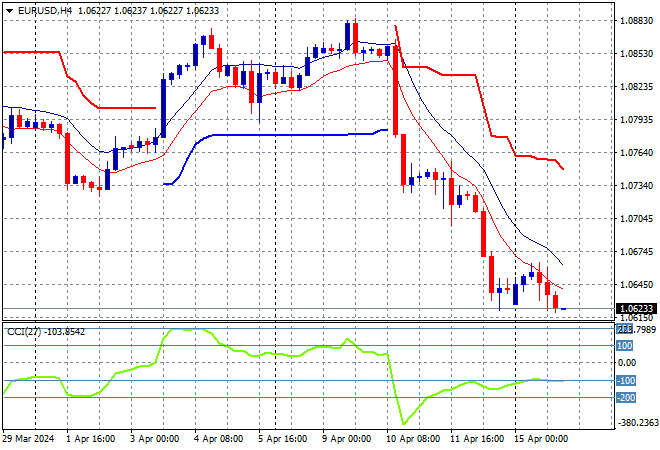Image resolution: width=660 pixels, height=450 pixels.
Task: Click the EURUSD,H4 chart symbol label
Action: click(x=45, y=11)
